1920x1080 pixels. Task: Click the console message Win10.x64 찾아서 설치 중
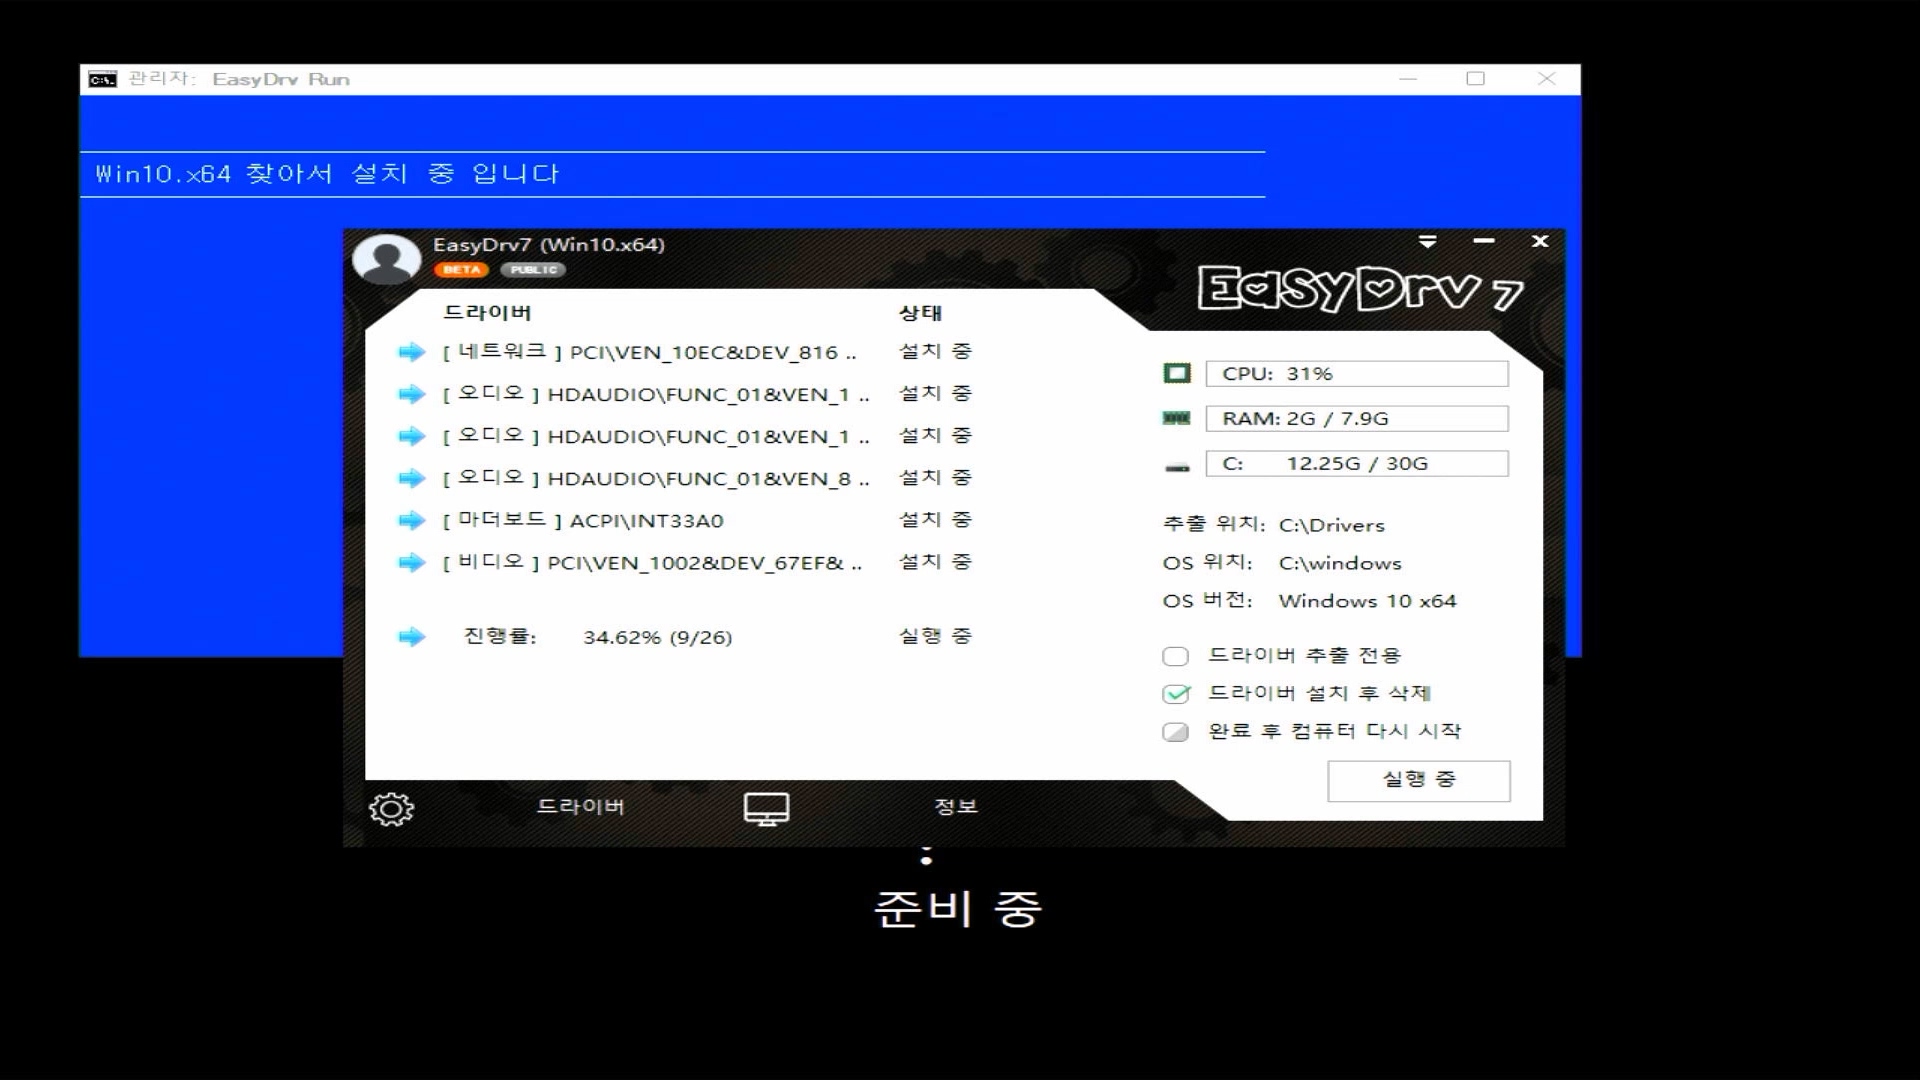tap(327, 174)
